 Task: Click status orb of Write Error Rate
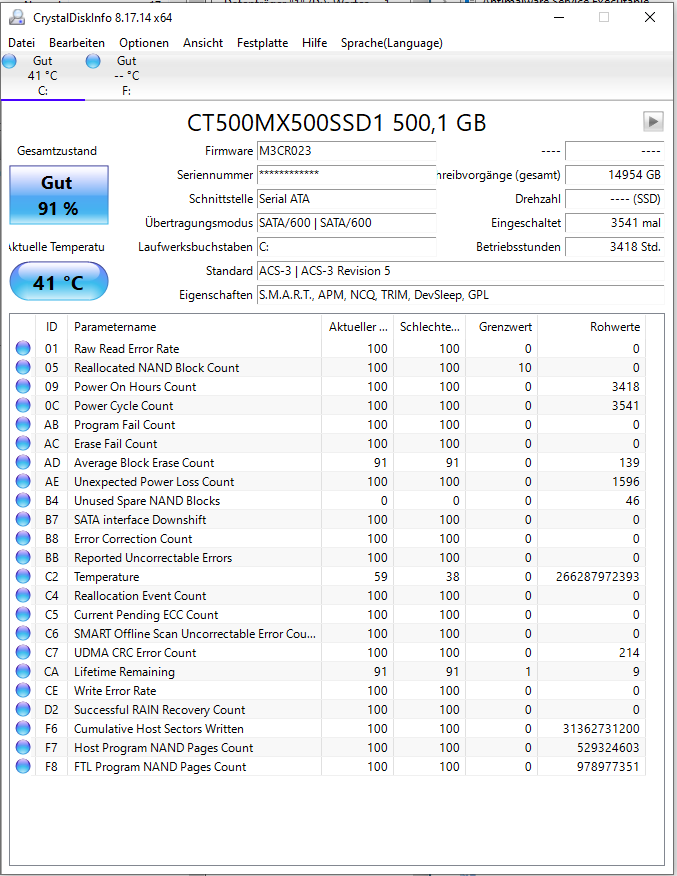[23, 691]
